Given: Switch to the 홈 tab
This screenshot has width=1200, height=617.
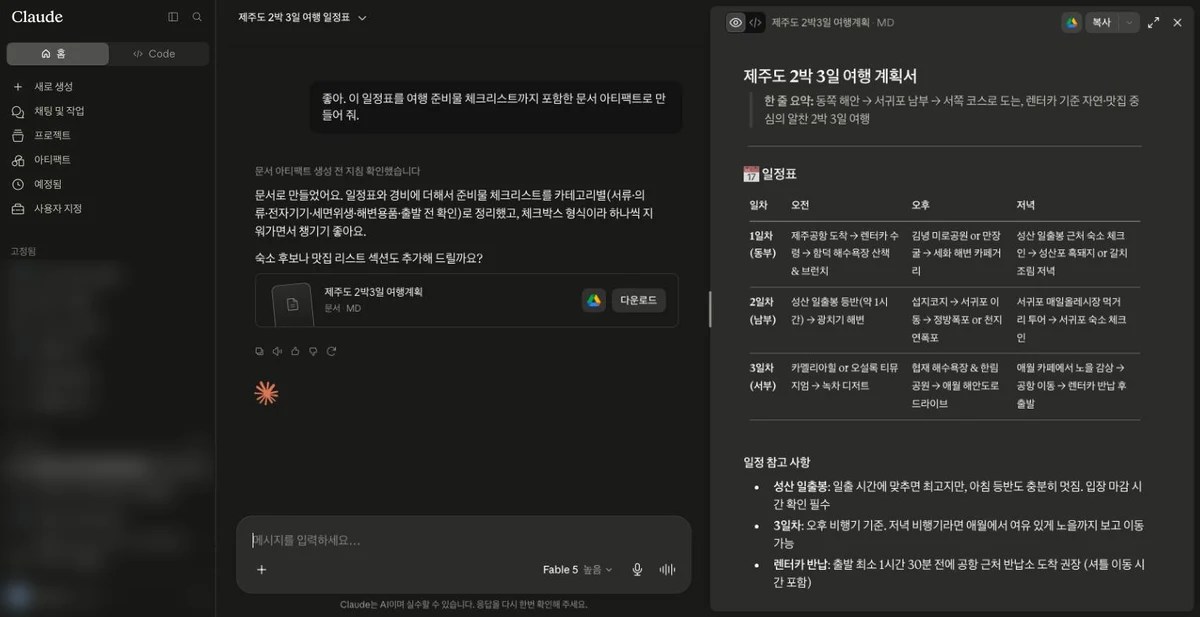Looking at the screenshot, I should (56, 54).
